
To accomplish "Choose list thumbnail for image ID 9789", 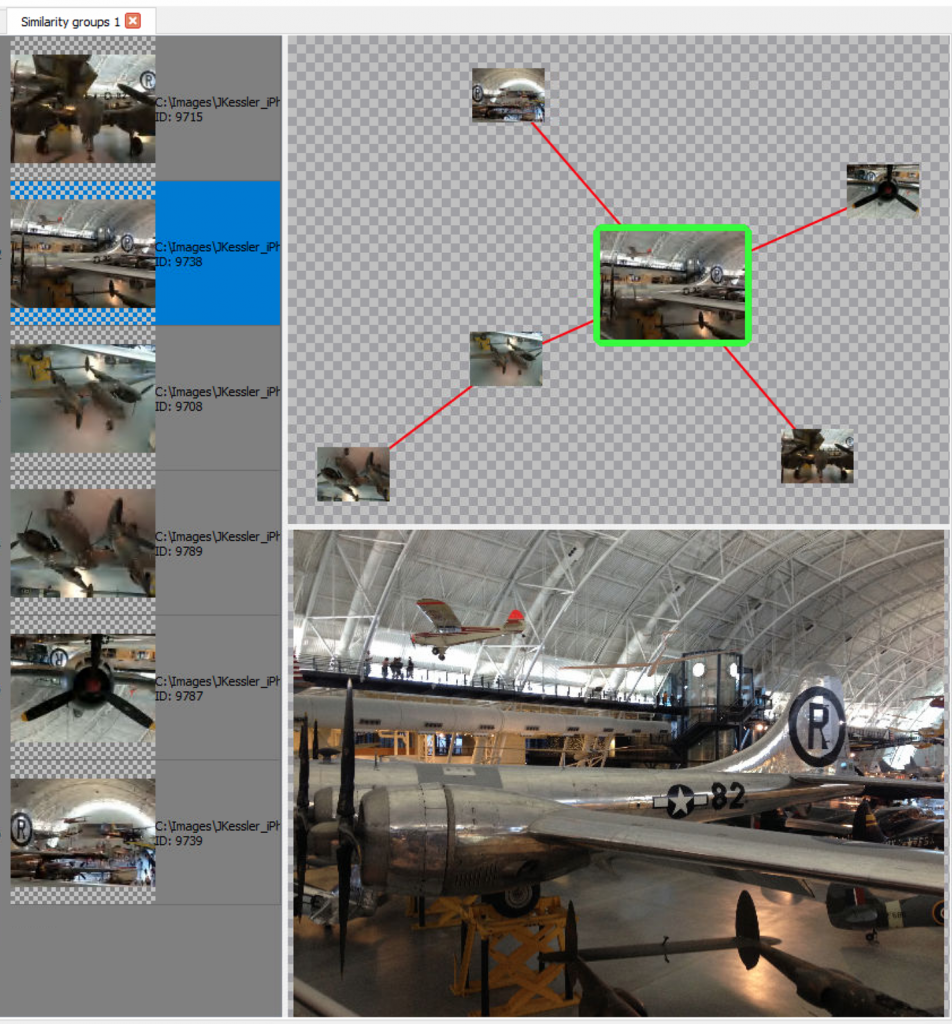I will 83,543.
